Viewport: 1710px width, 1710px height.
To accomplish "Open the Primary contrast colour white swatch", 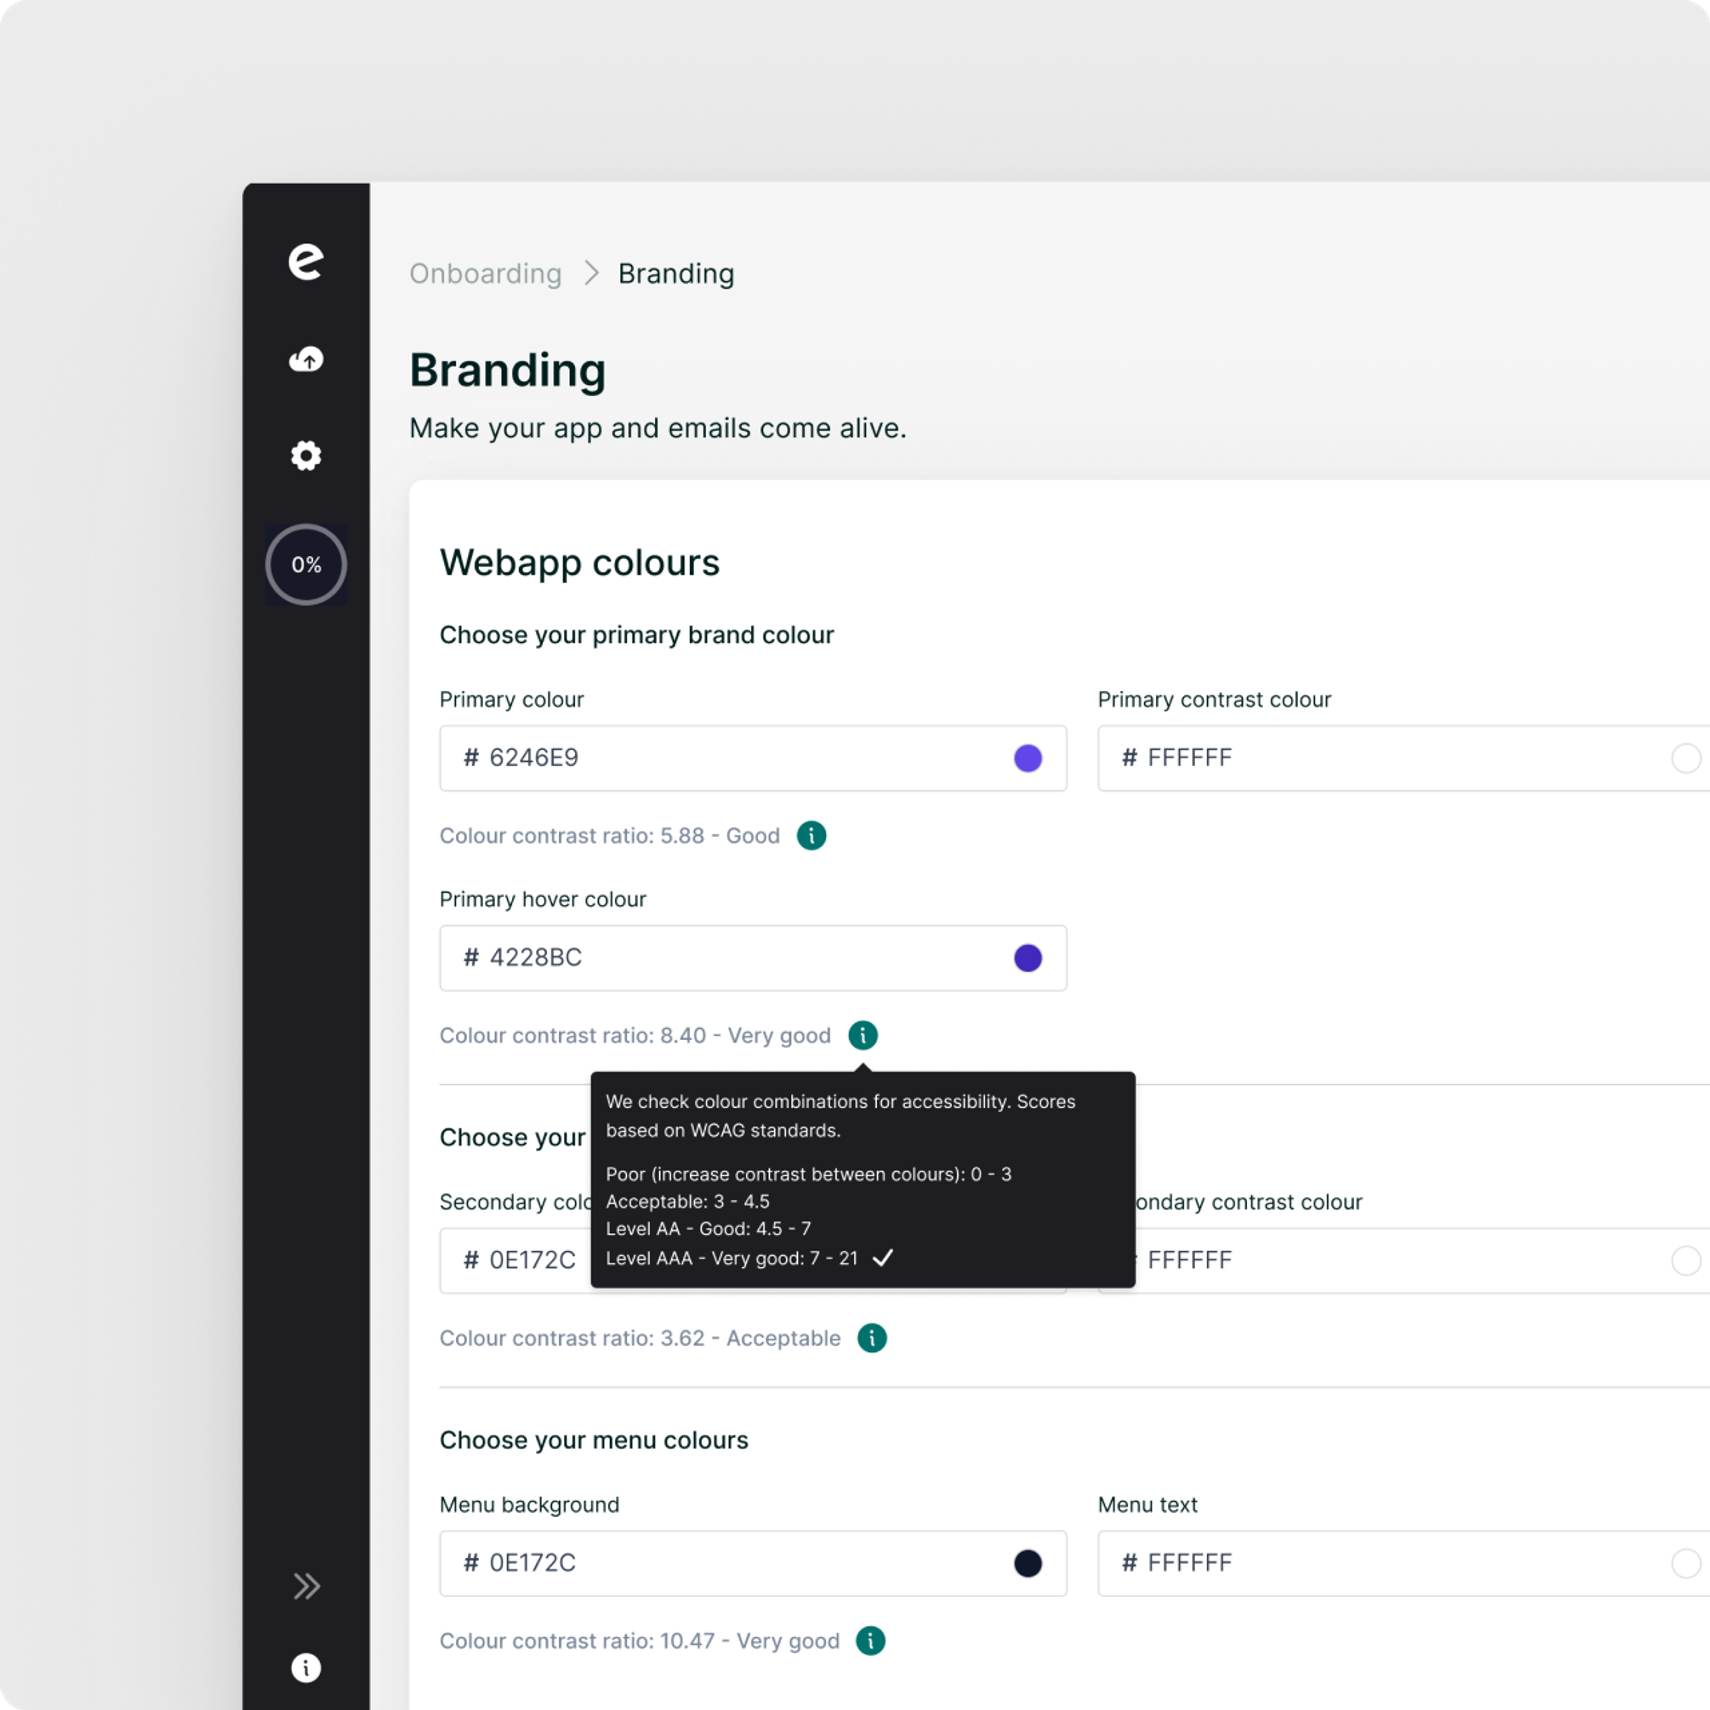I will point(1685,758).
